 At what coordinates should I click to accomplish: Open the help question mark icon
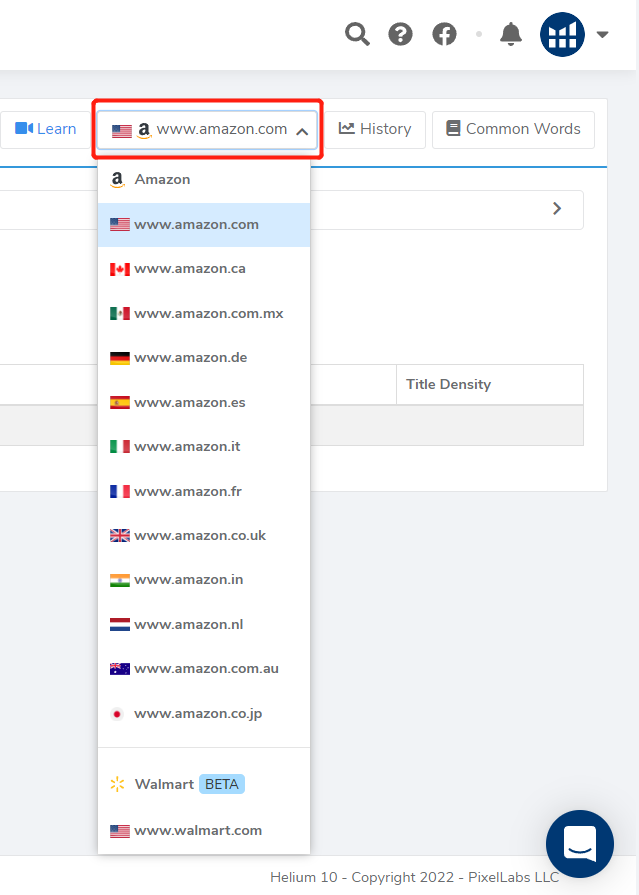[400, 35]
